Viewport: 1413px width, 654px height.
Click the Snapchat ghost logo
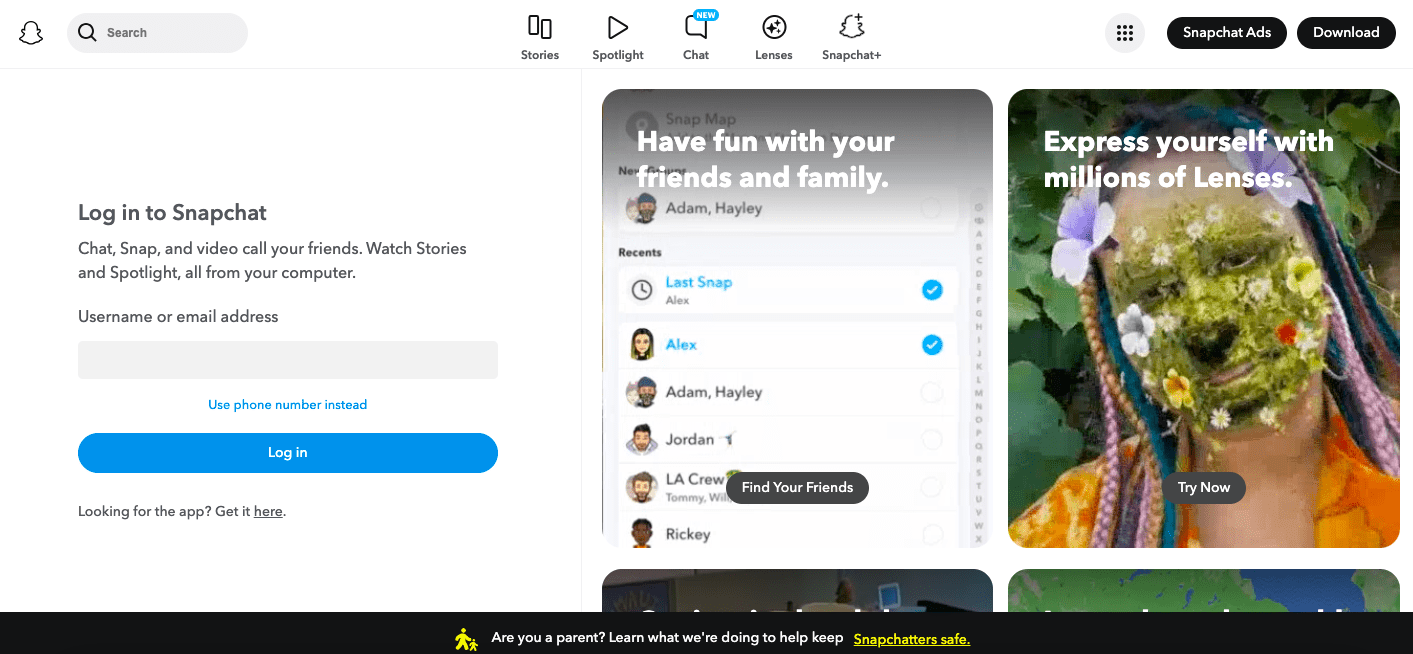click(31, 33)
